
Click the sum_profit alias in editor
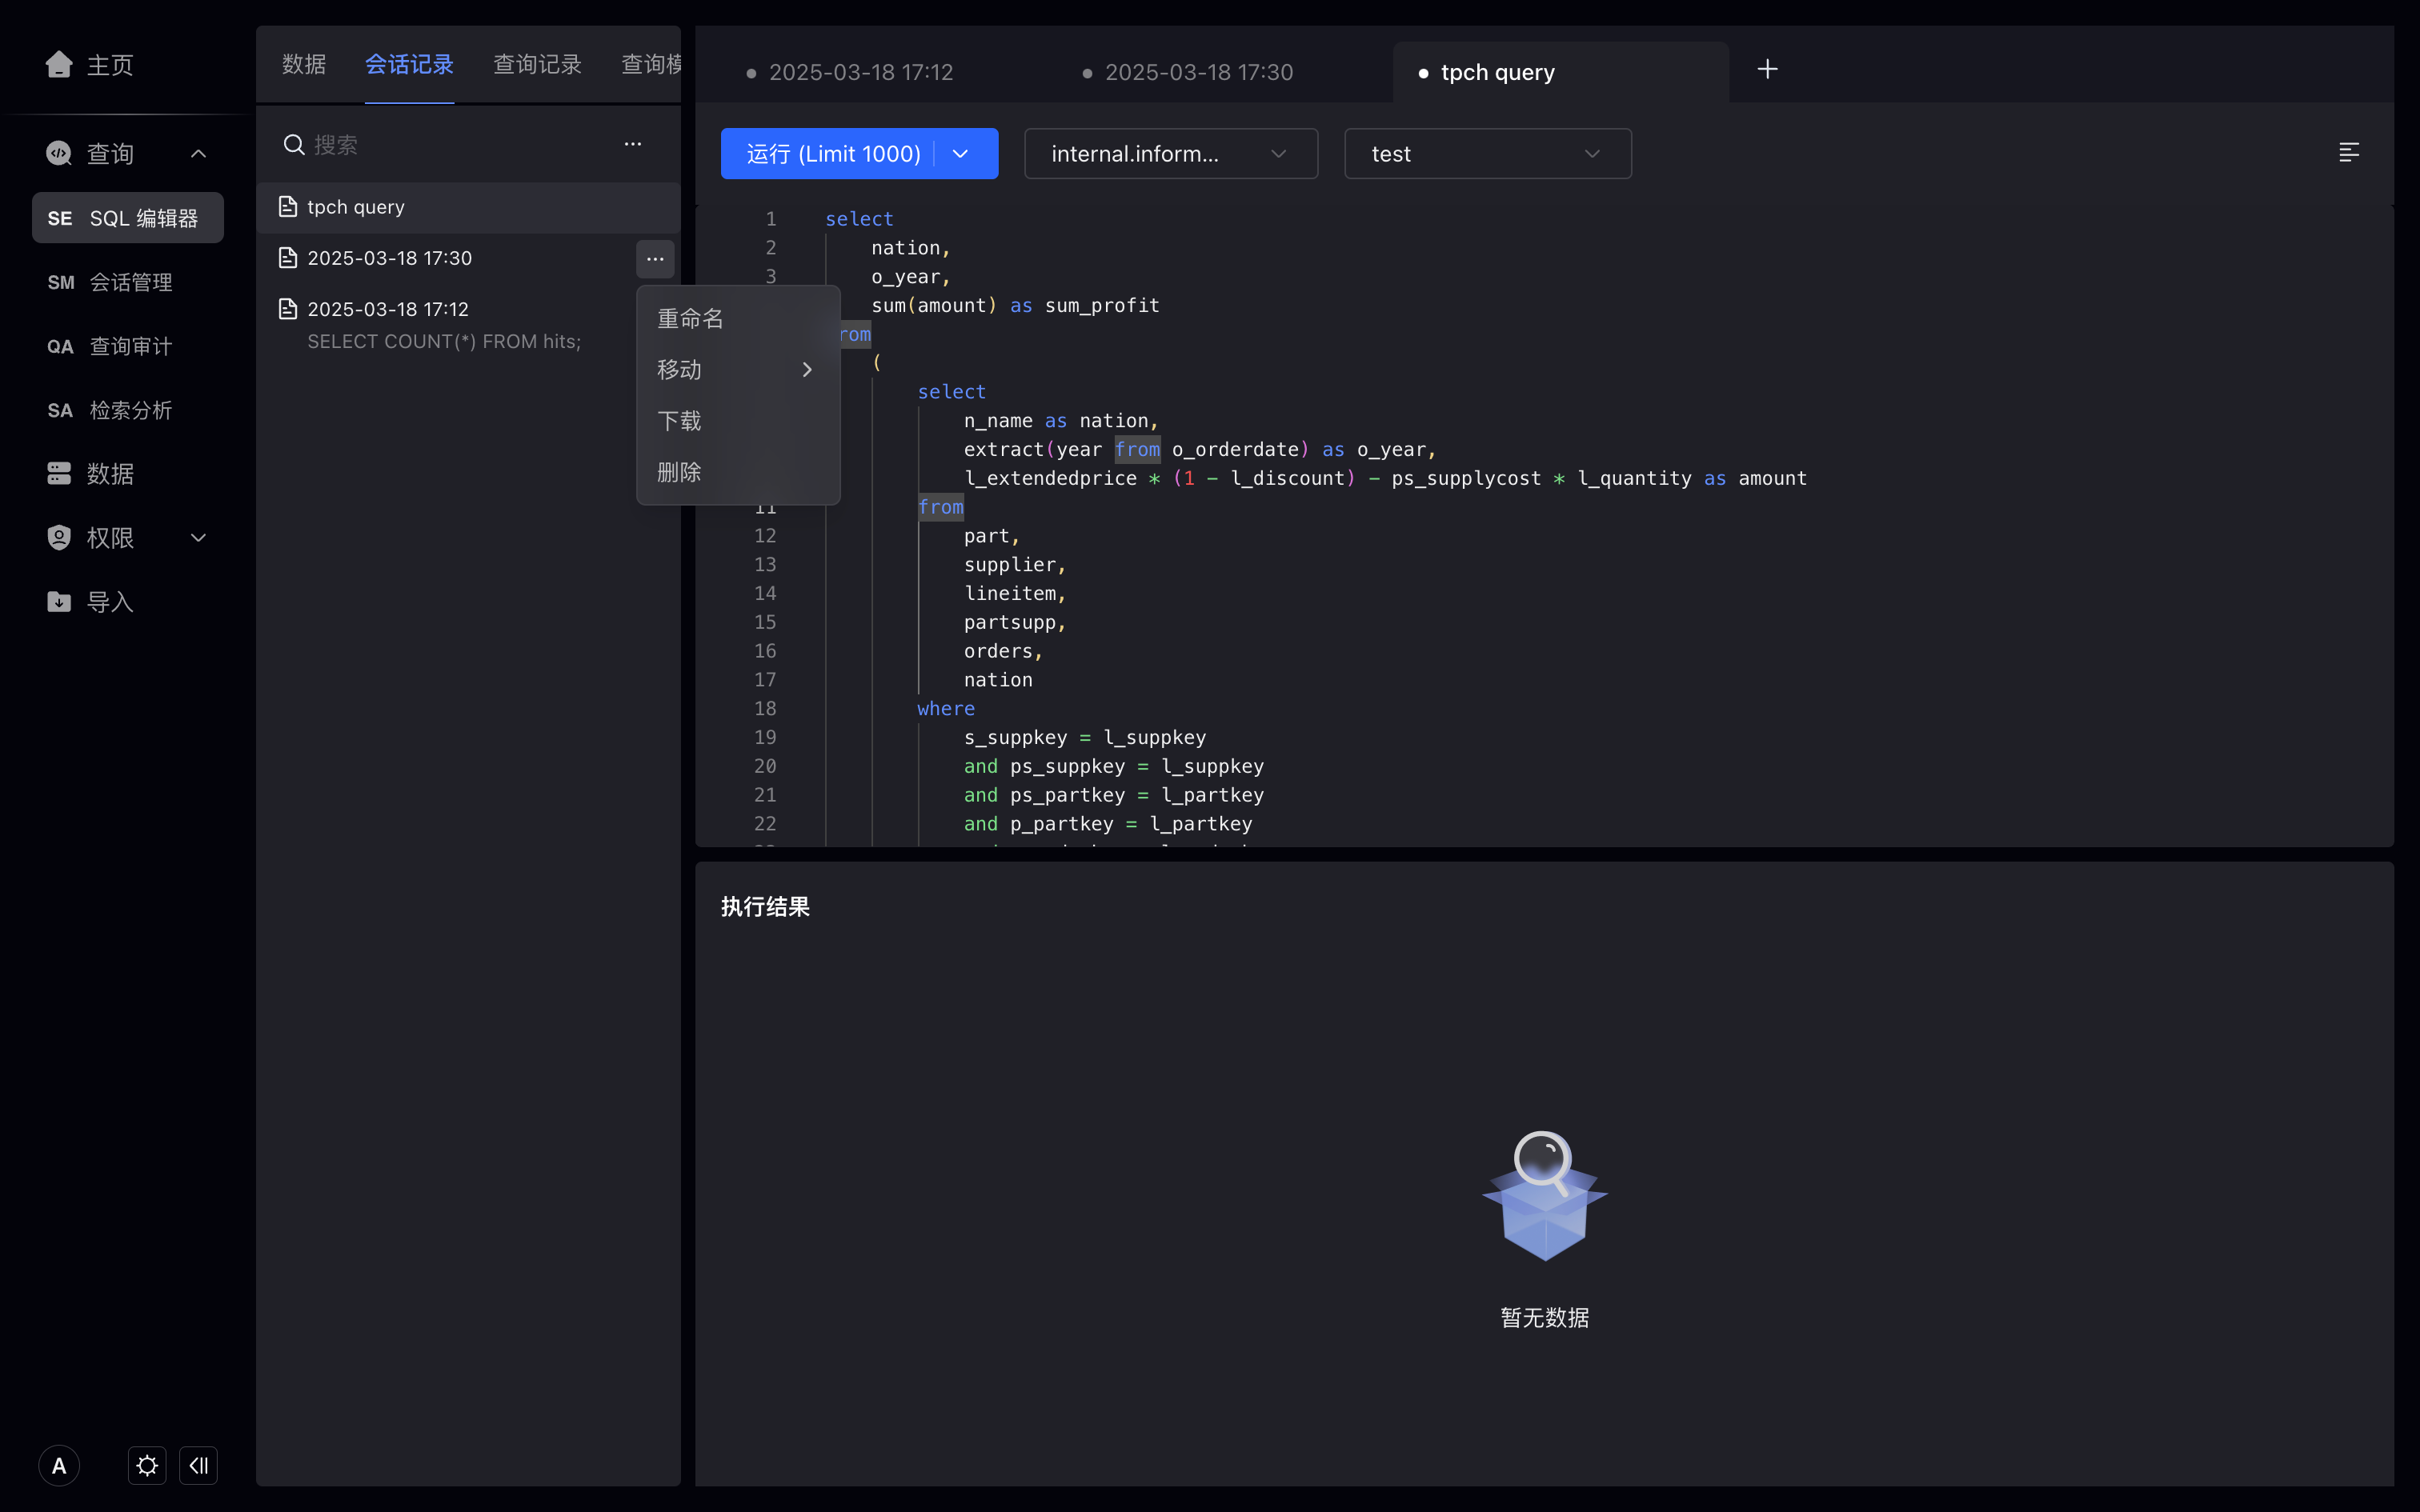tap(1102, 305)
